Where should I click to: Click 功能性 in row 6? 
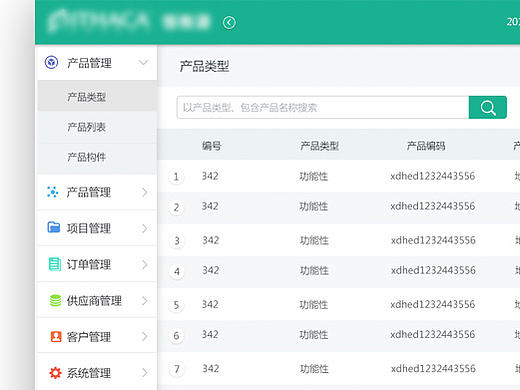coord(314,335)
